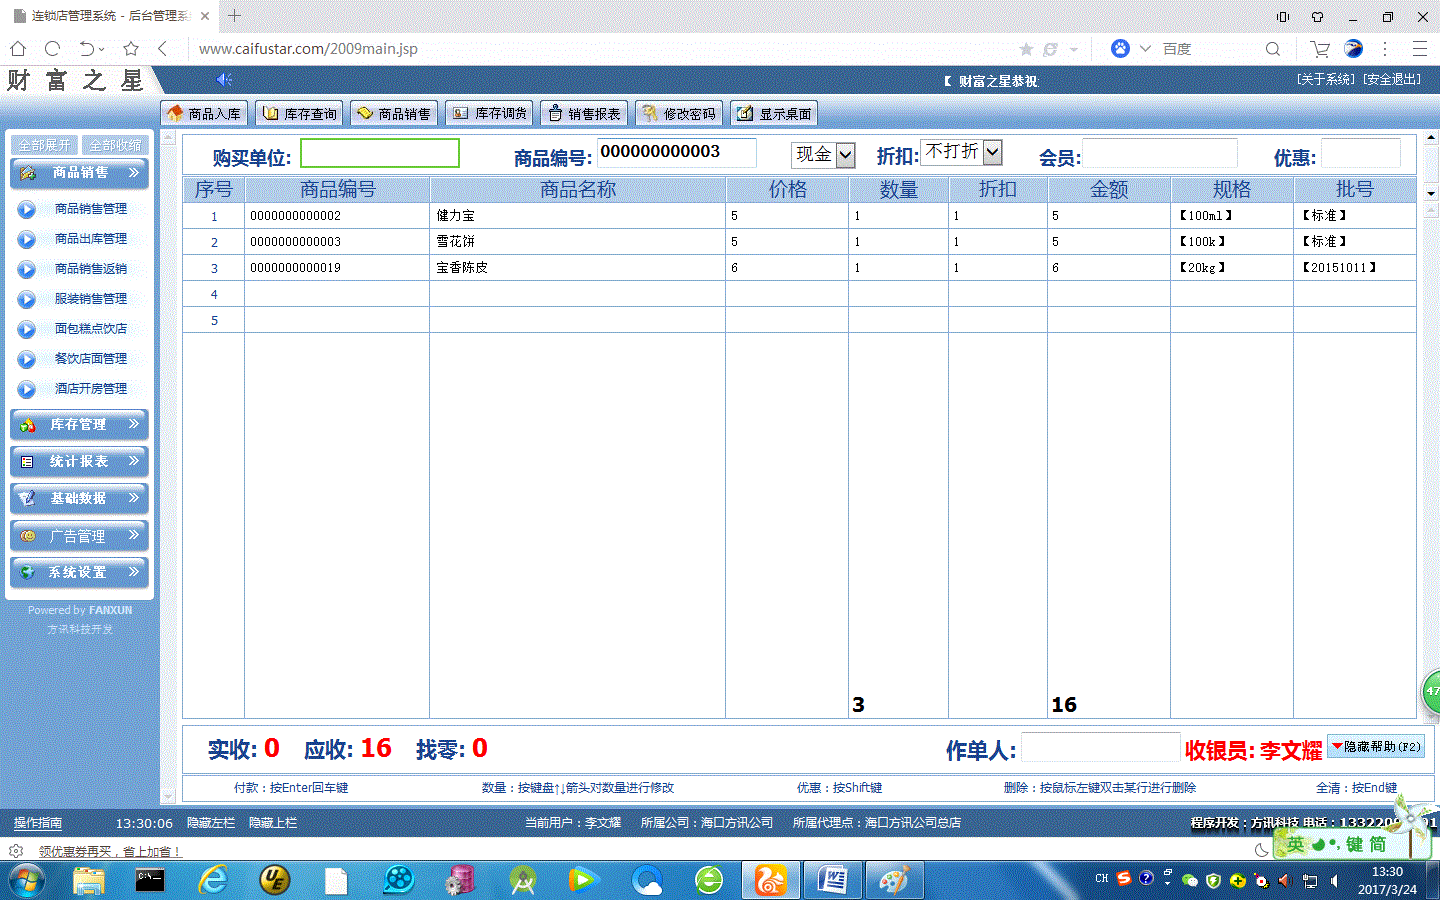
Task: Click the 销售报表 printer icon button
Action: point(584,114)
